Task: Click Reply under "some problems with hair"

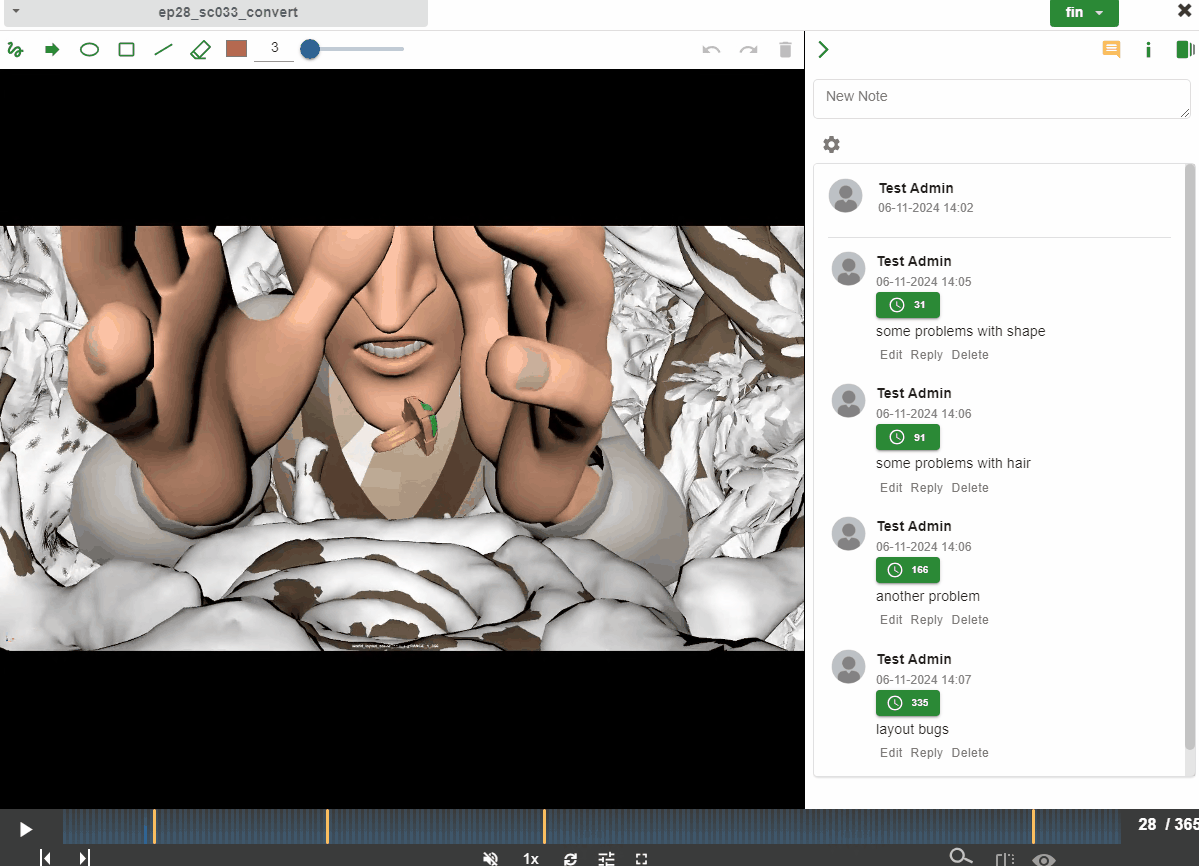Action: pos(926,488)
